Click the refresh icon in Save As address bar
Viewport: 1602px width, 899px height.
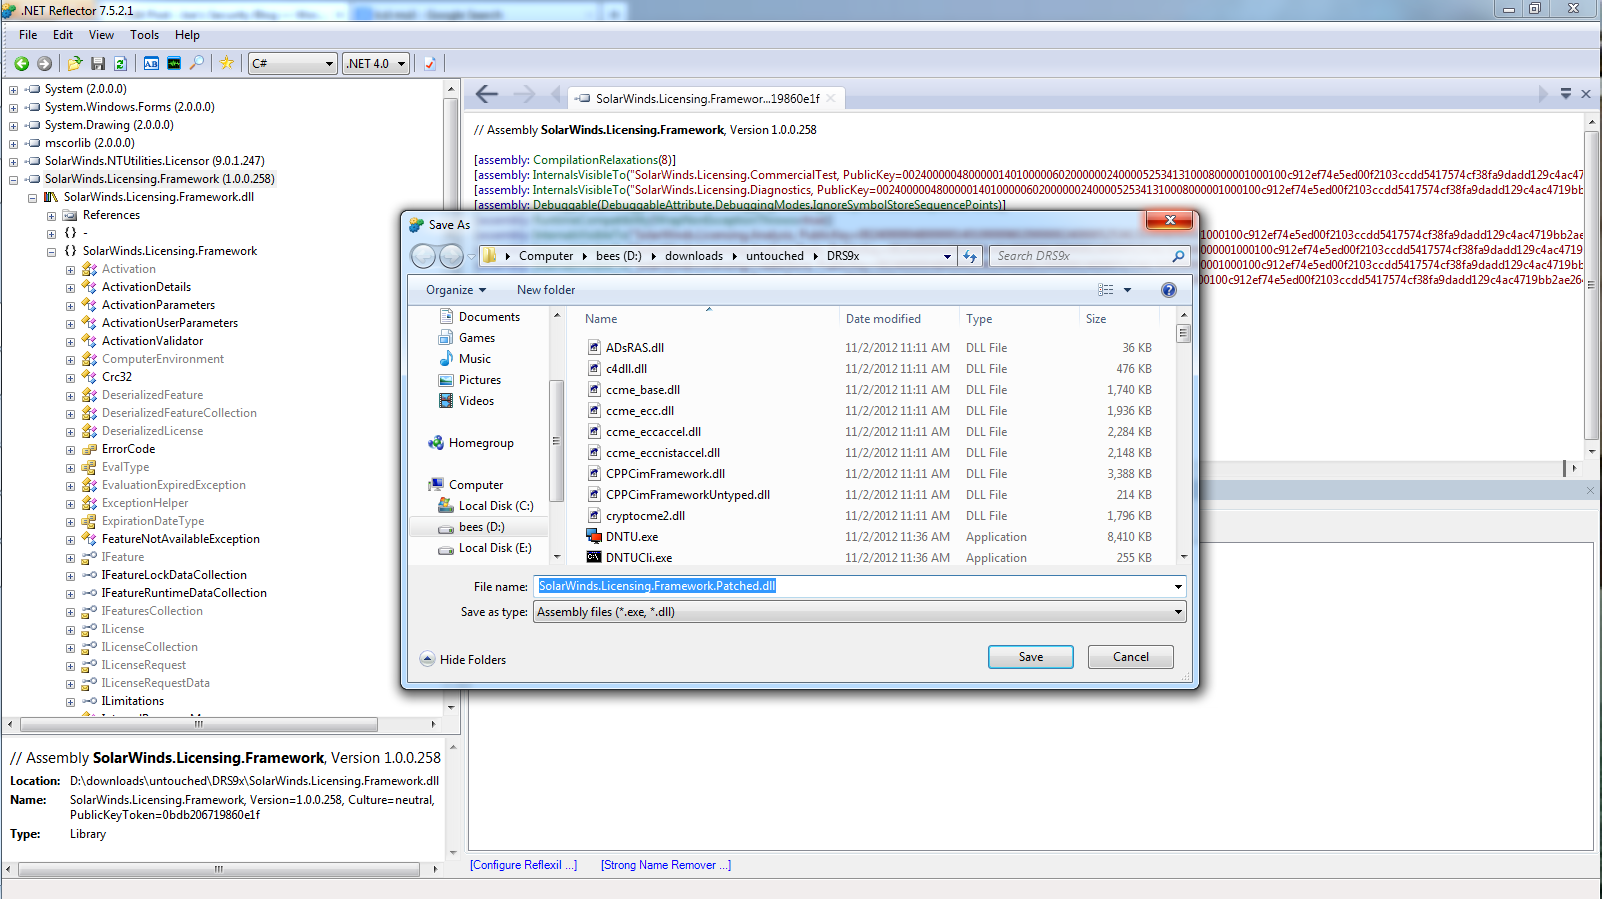970,256
